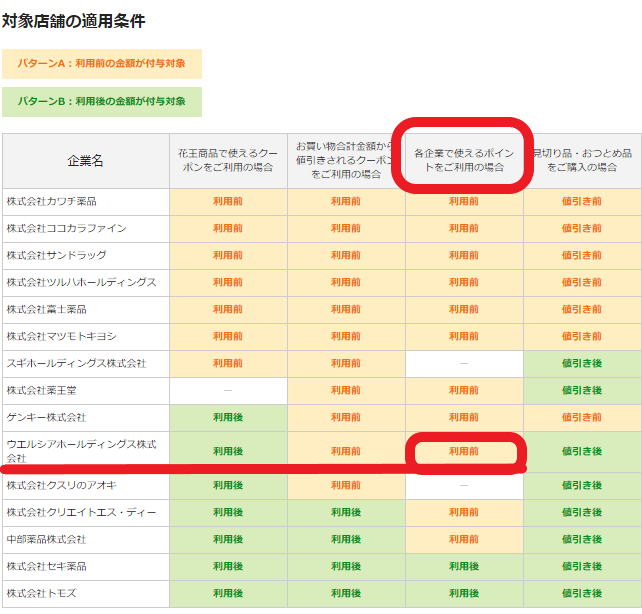Select company name スギホールディングス株式会社
The height and width of the screenshot is (614, 642).
76,363
